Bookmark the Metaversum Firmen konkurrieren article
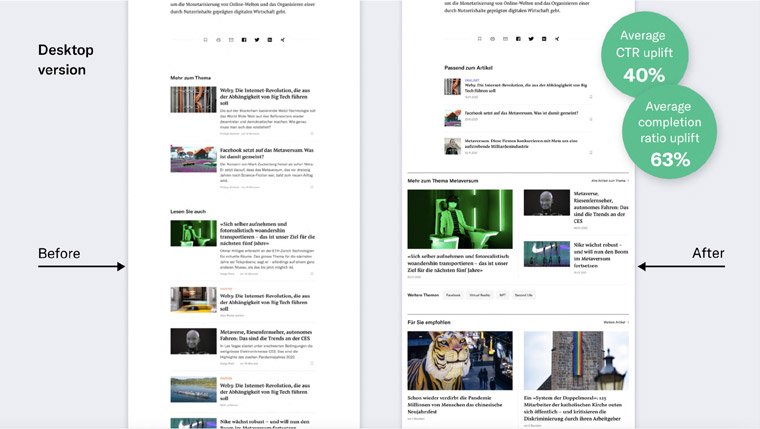 [590, 152]
